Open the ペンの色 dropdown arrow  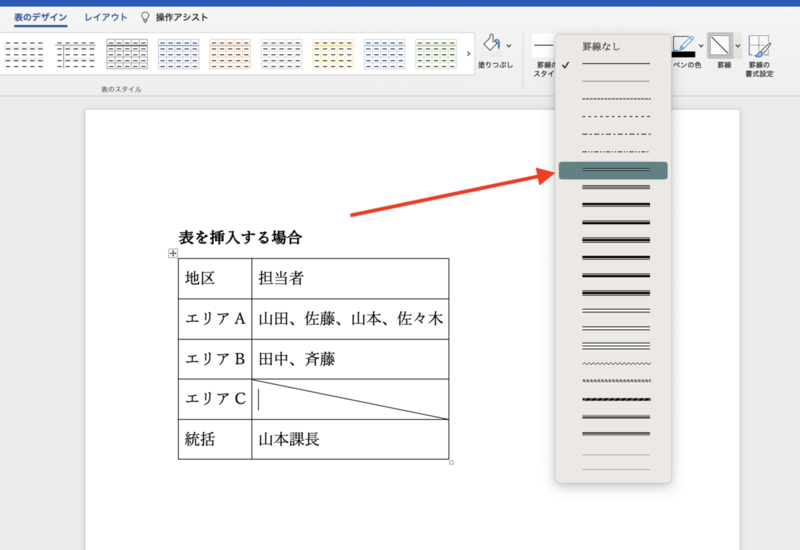coord(701,46)
